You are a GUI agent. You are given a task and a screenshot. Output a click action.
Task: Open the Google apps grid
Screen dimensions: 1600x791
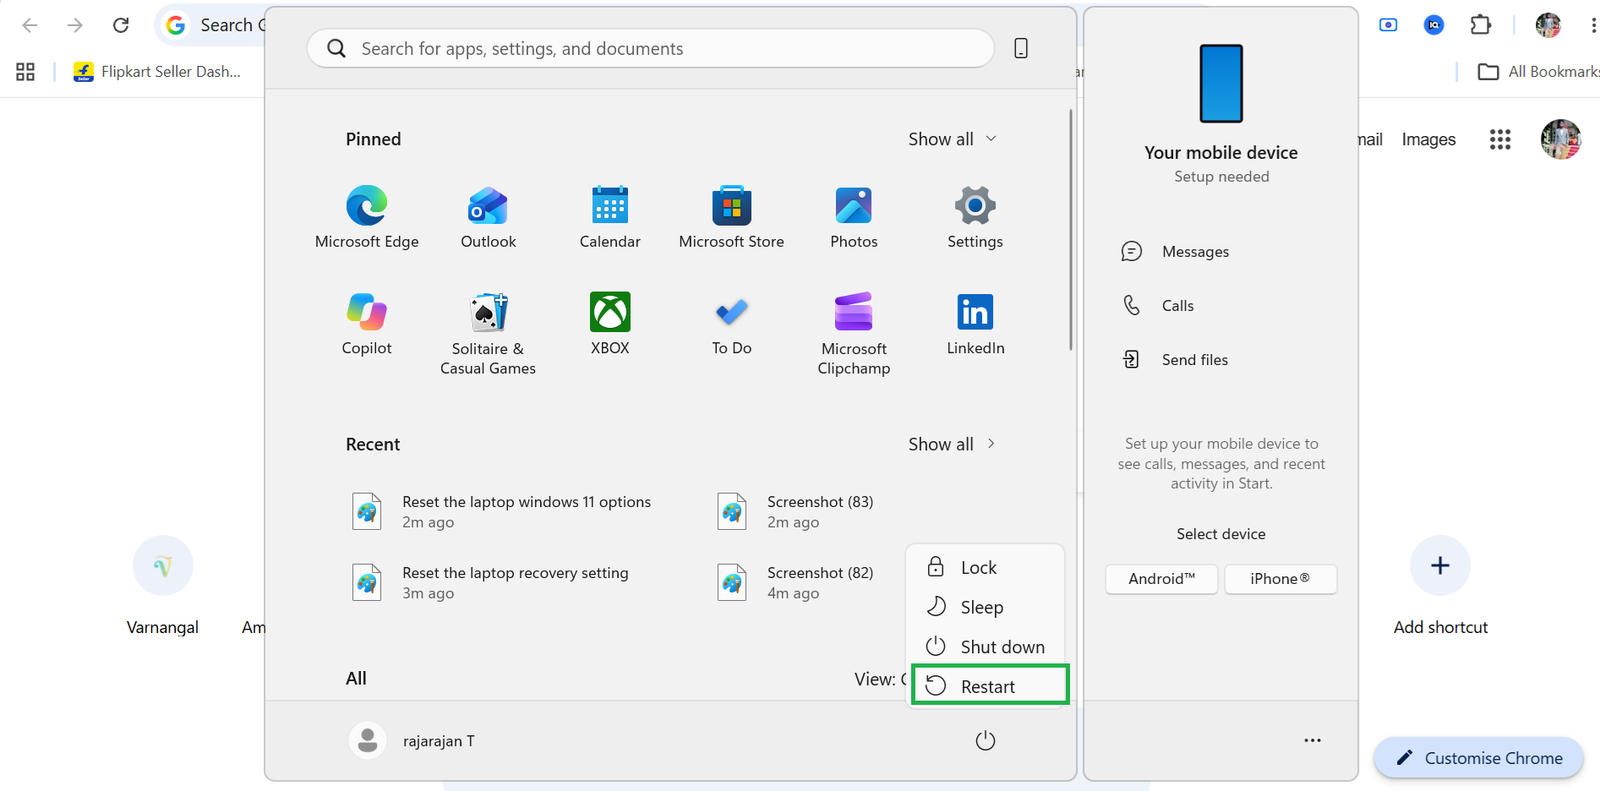point(1500,140)
